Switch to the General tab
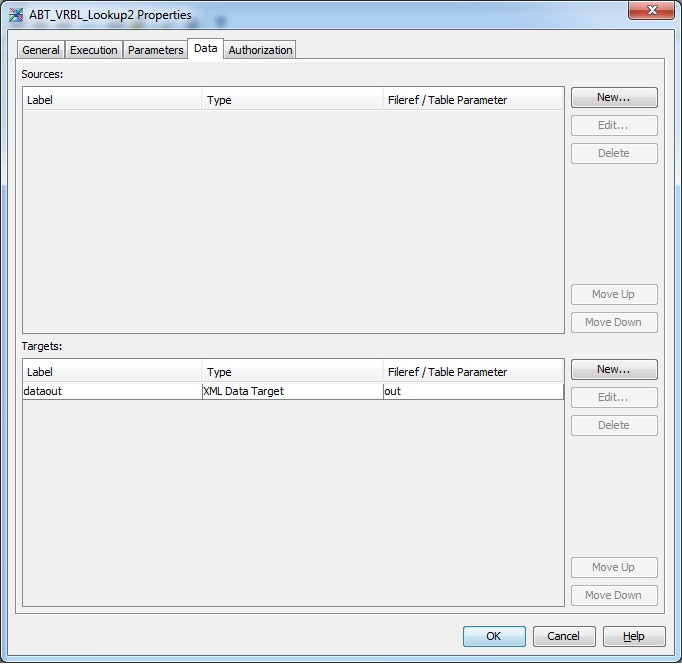 coord(41,50)
